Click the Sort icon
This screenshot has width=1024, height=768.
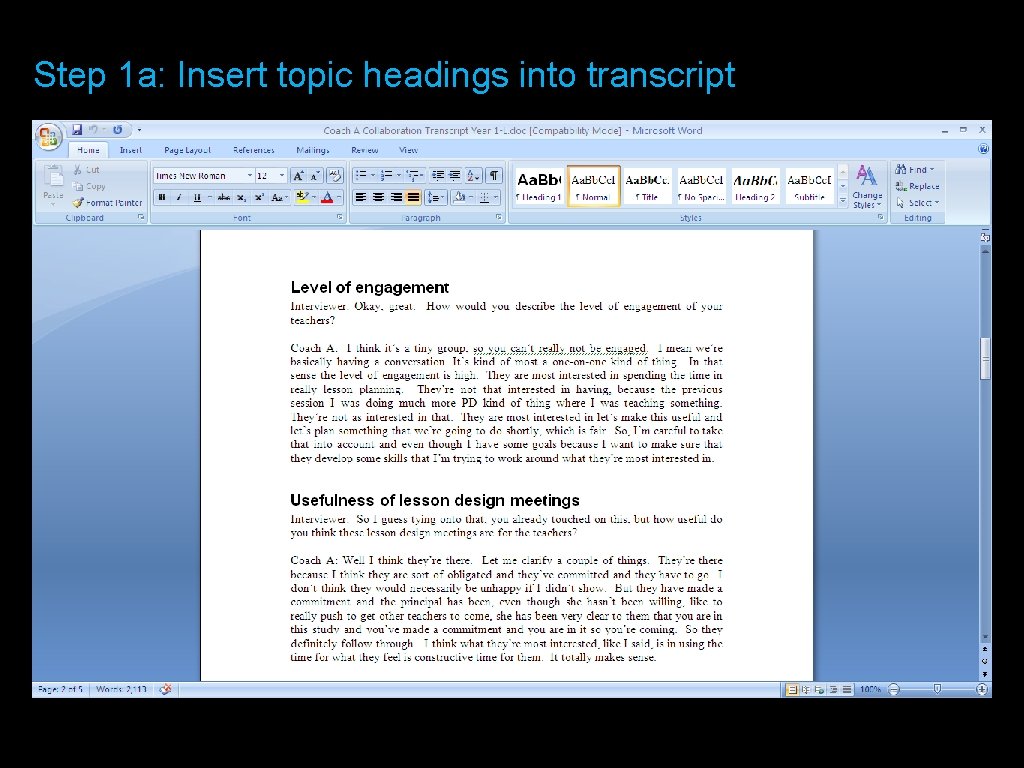point(473,175)
